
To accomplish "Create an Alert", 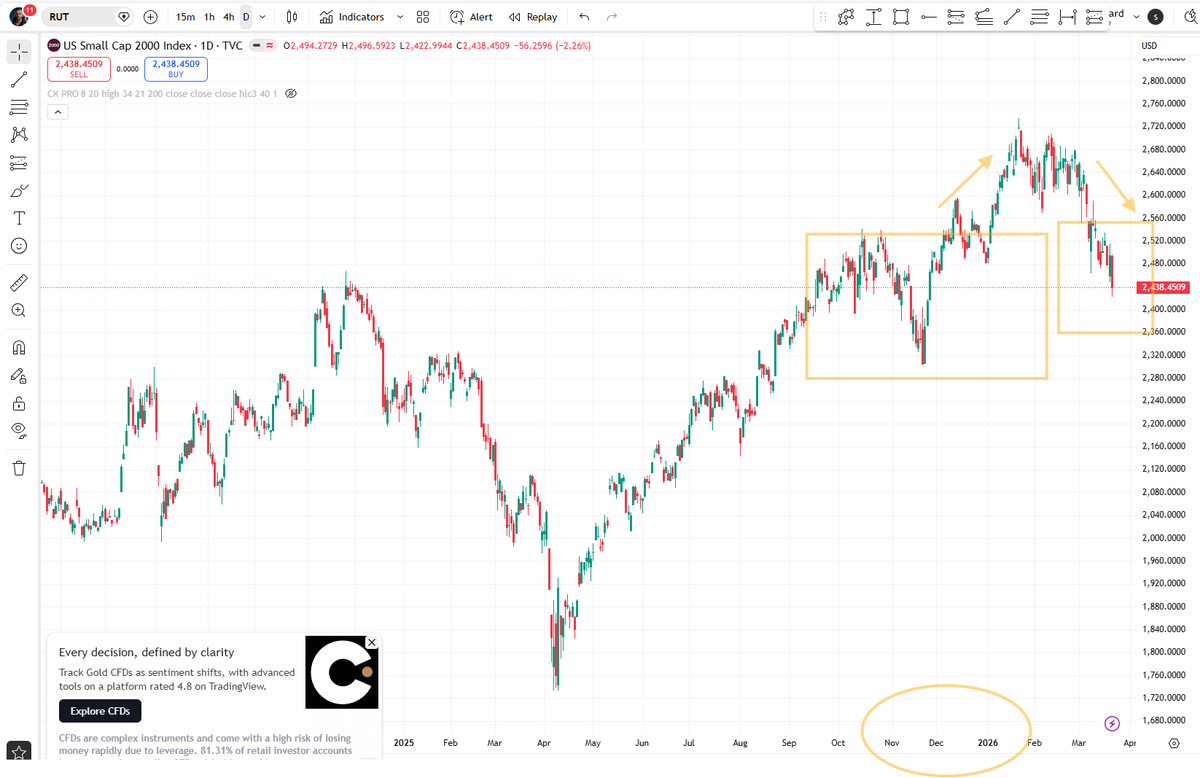I will [471, 17].
